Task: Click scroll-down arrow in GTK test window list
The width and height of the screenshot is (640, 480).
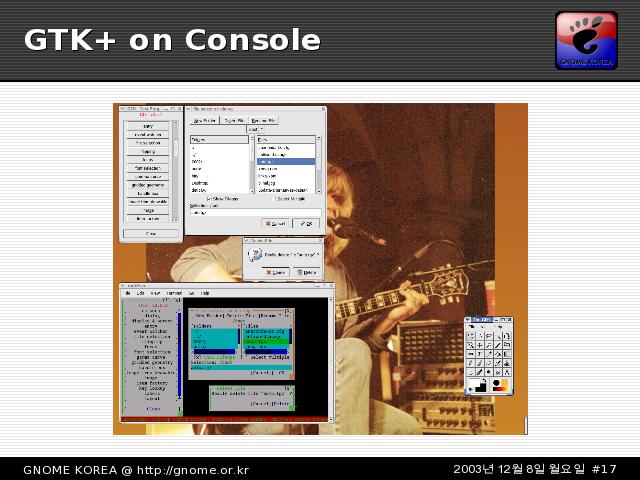Action: pos(176,222)
